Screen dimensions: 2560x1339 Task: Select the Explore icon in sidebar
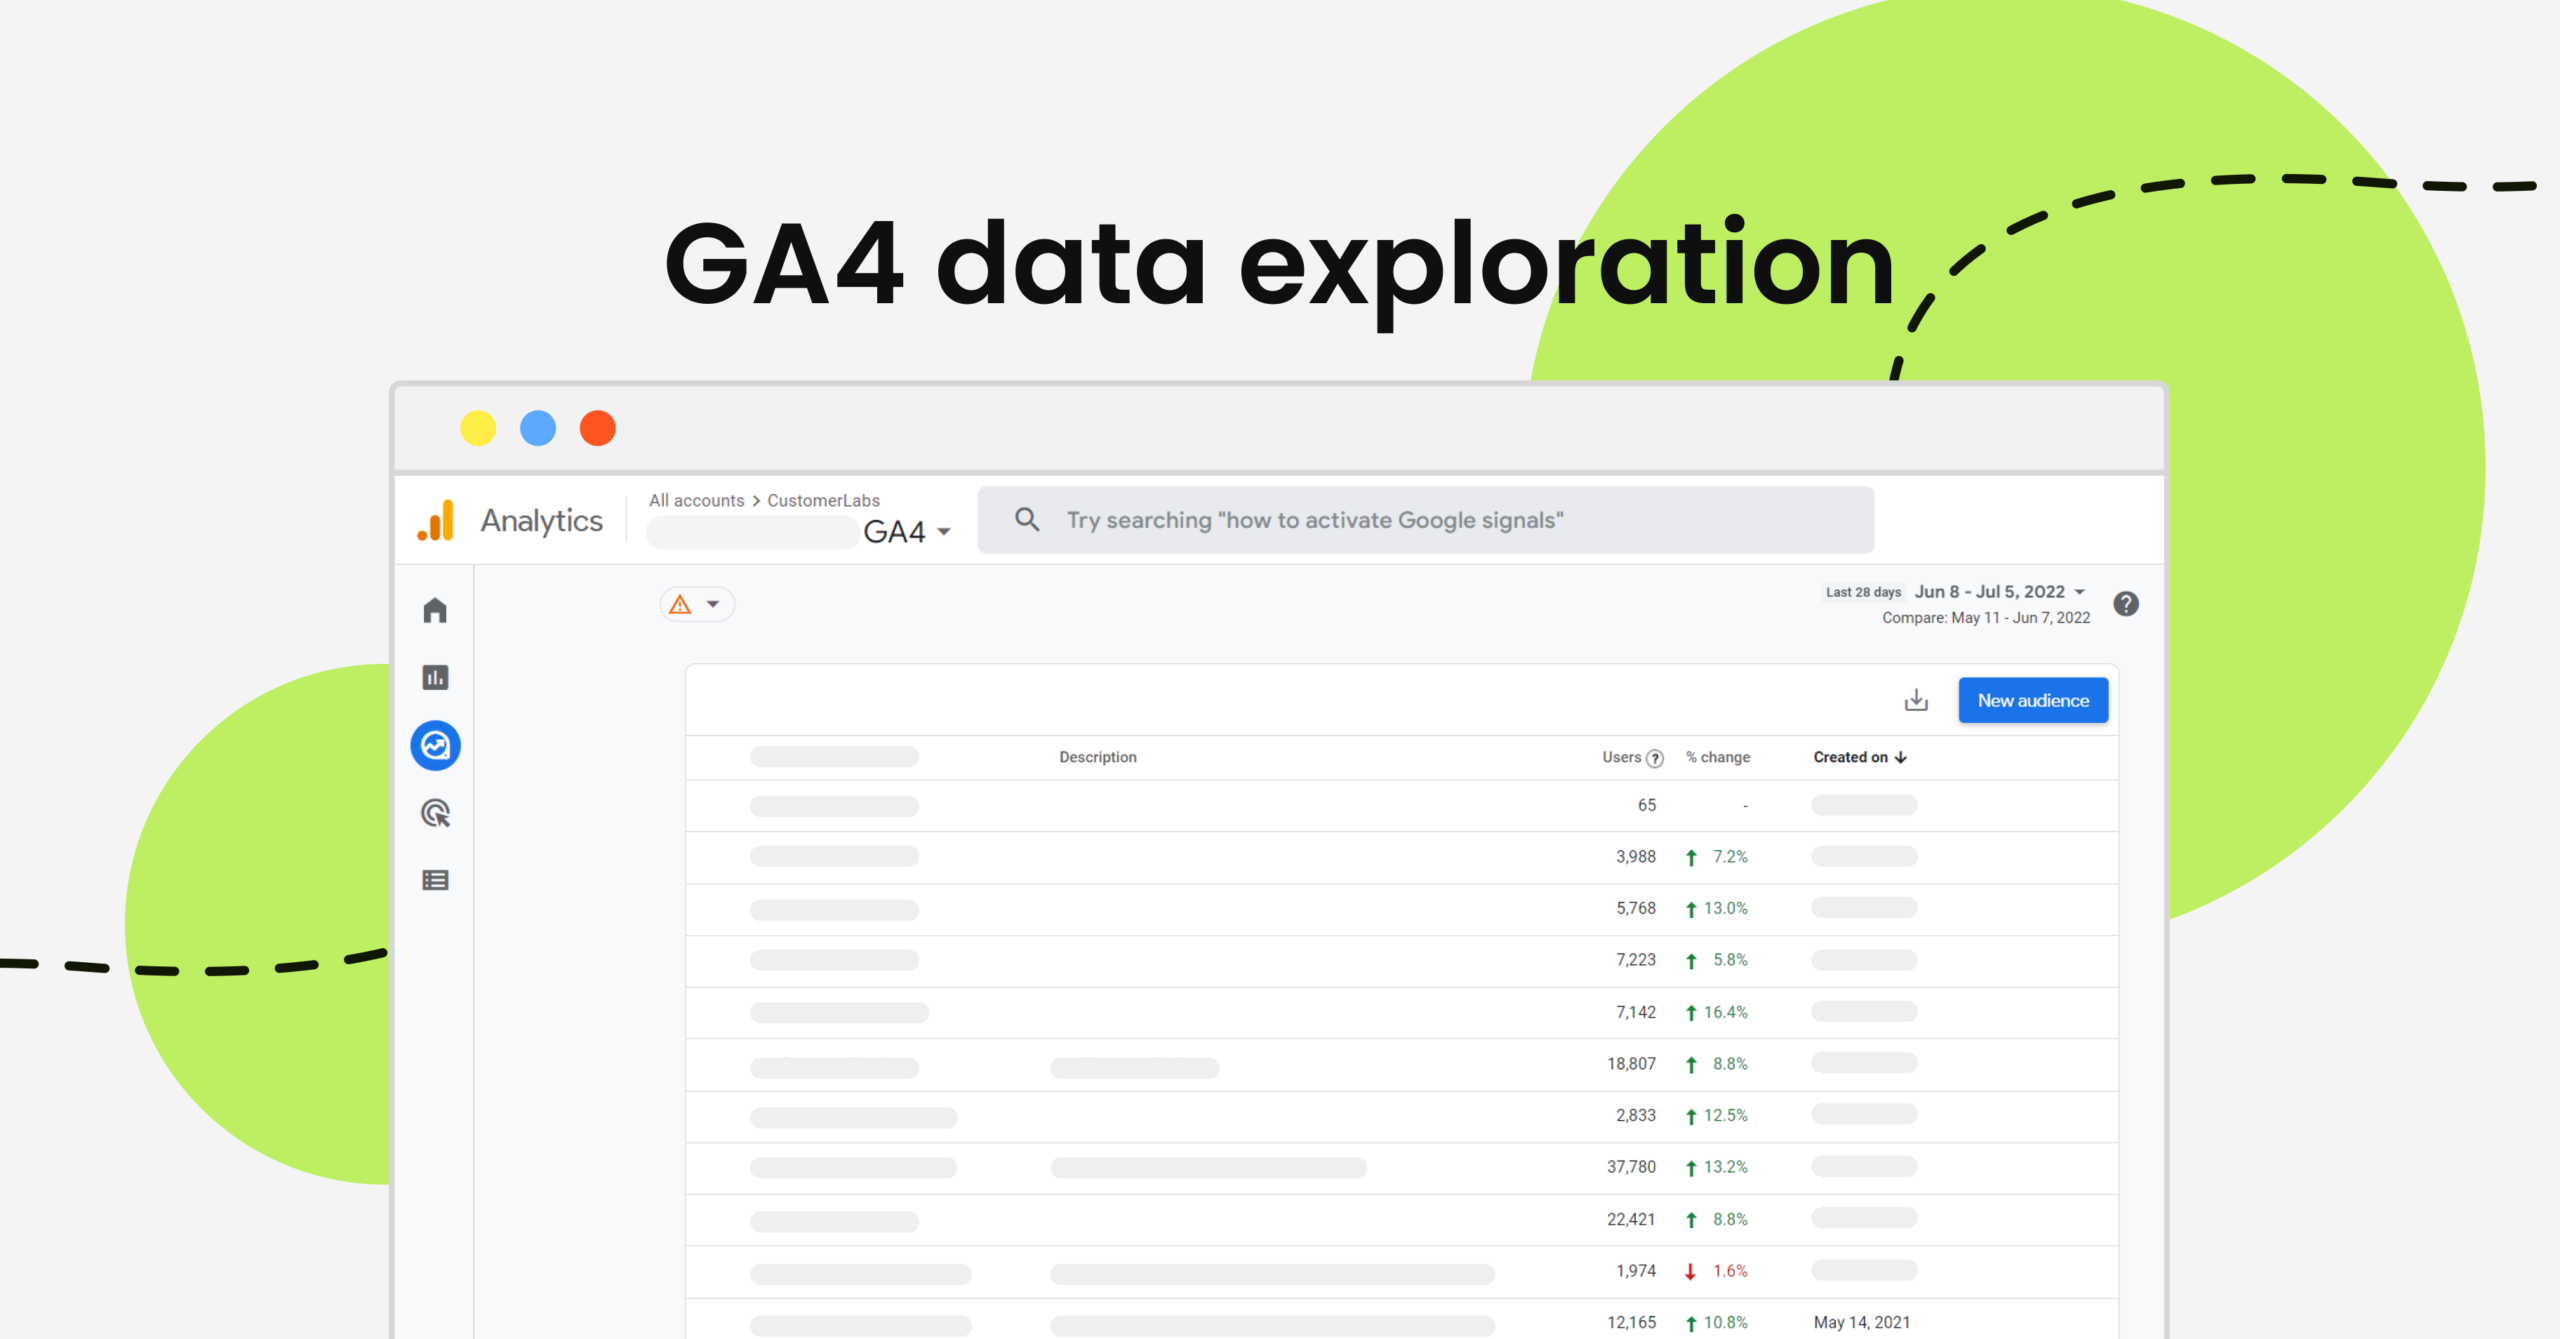point(435,746)
